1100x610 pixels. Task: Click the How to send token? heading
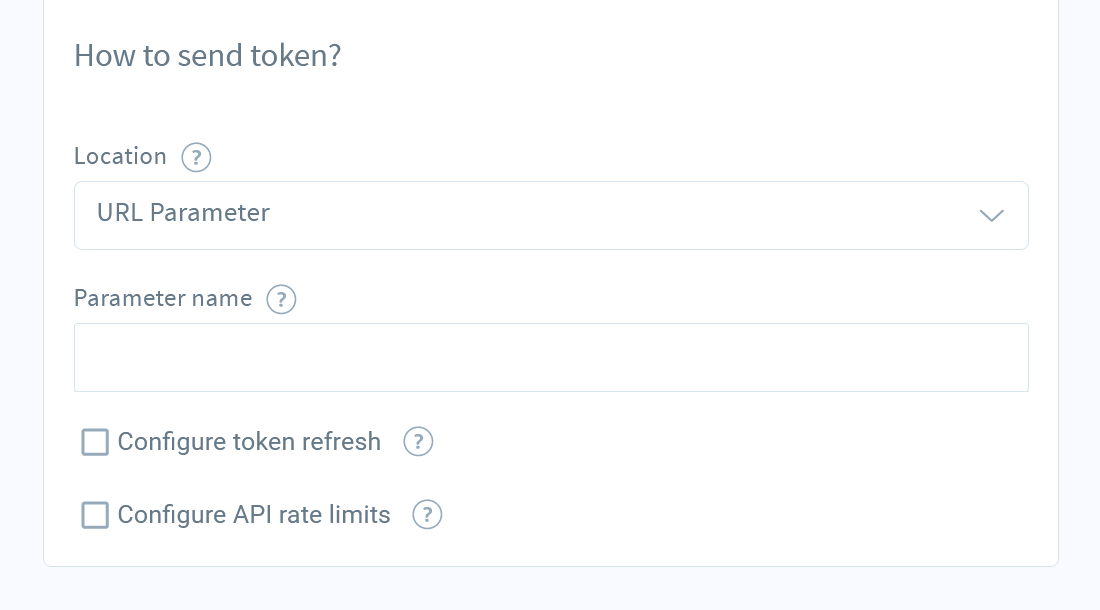(x=208, y=55)
